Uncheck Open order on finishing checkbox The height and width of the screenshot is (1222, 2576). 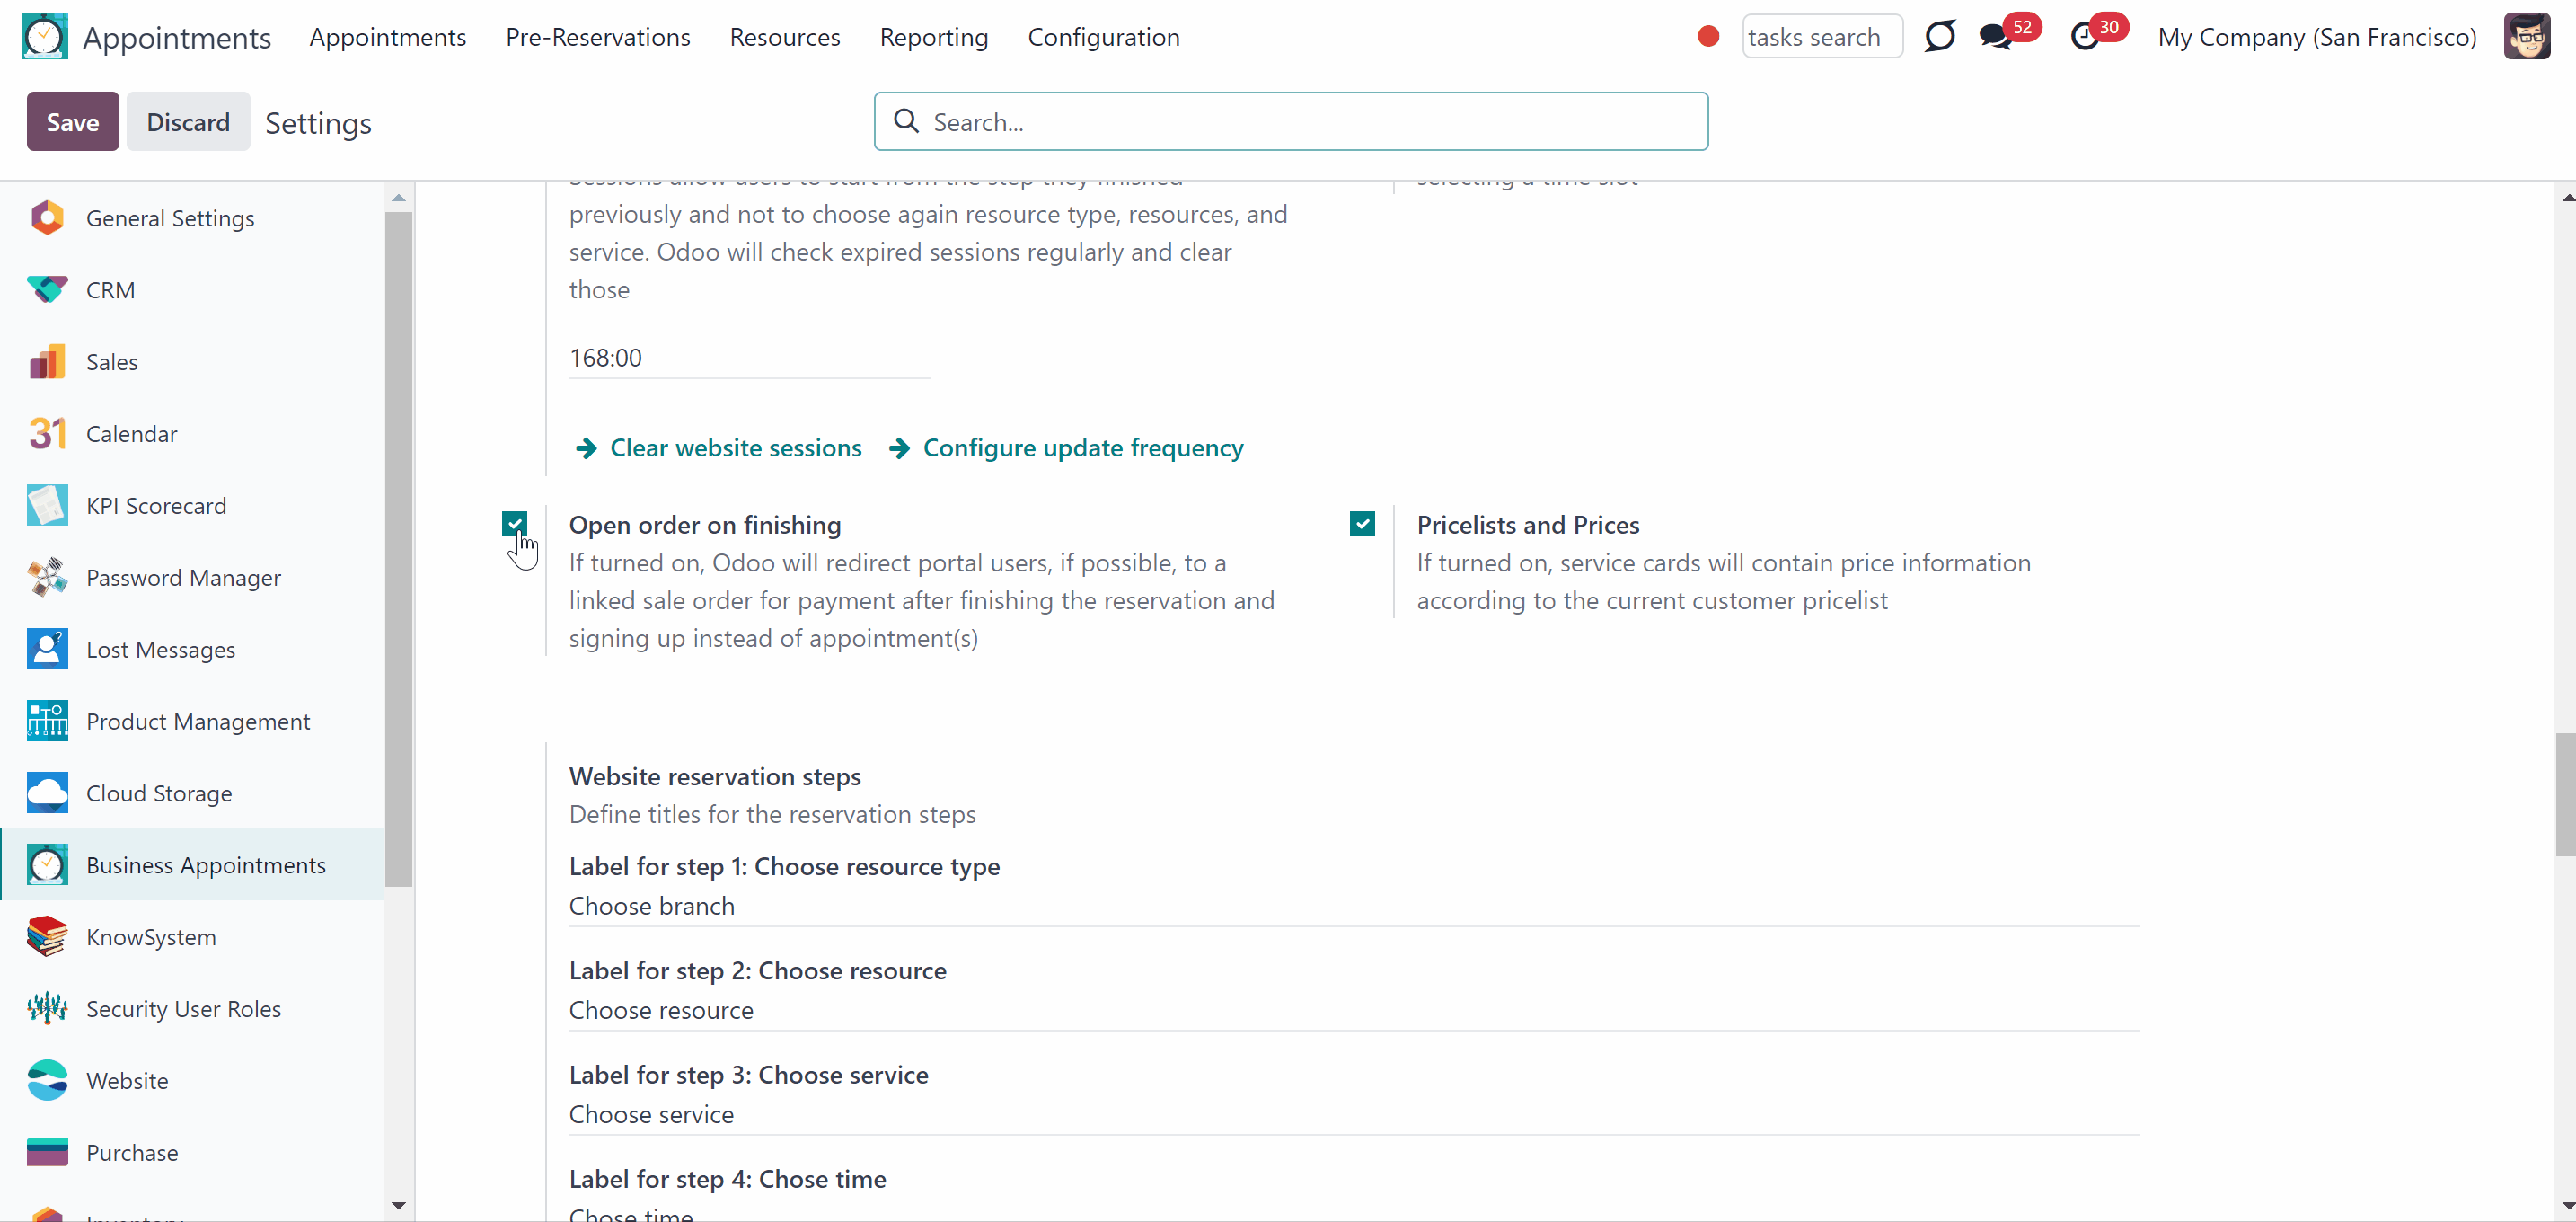(514, 523)
